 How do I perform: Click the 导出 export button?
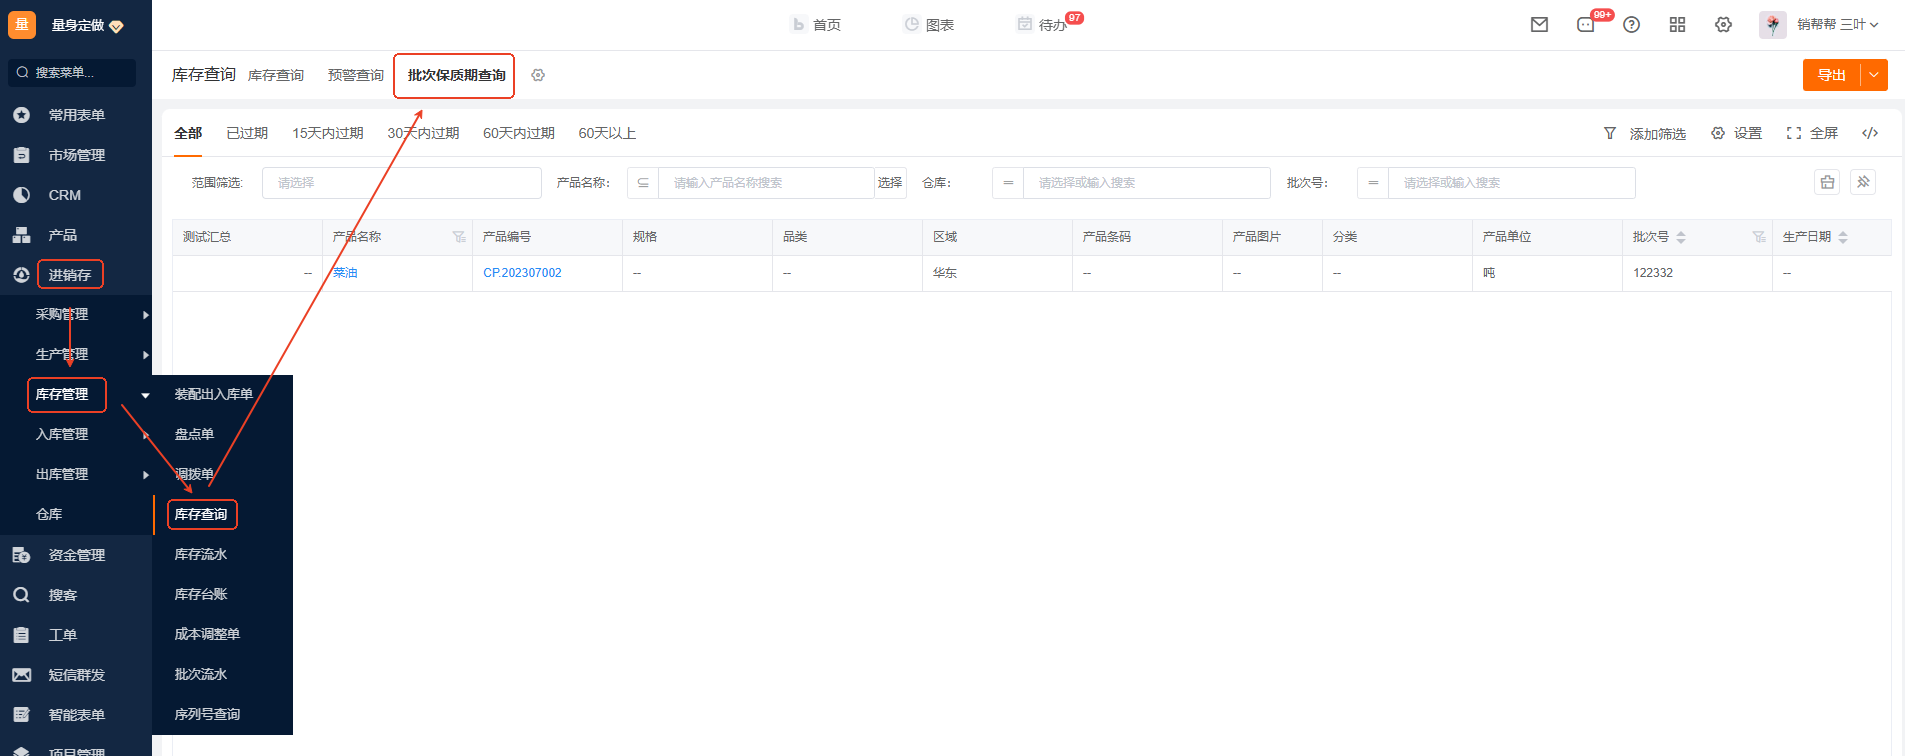[x=1831, y=75]
